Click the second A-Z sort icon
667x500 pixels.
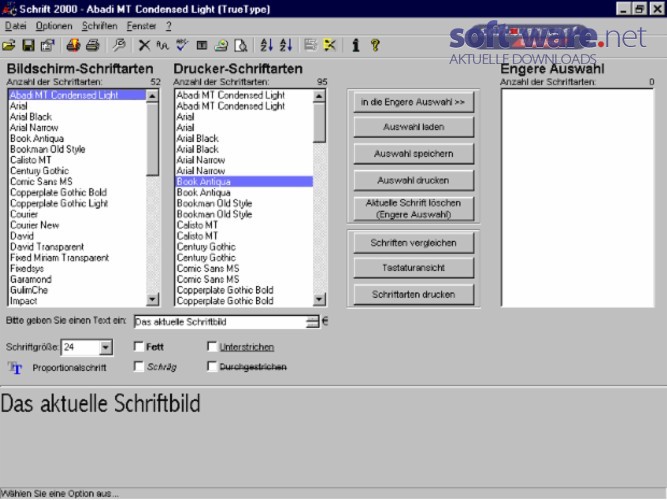point(286,45)
